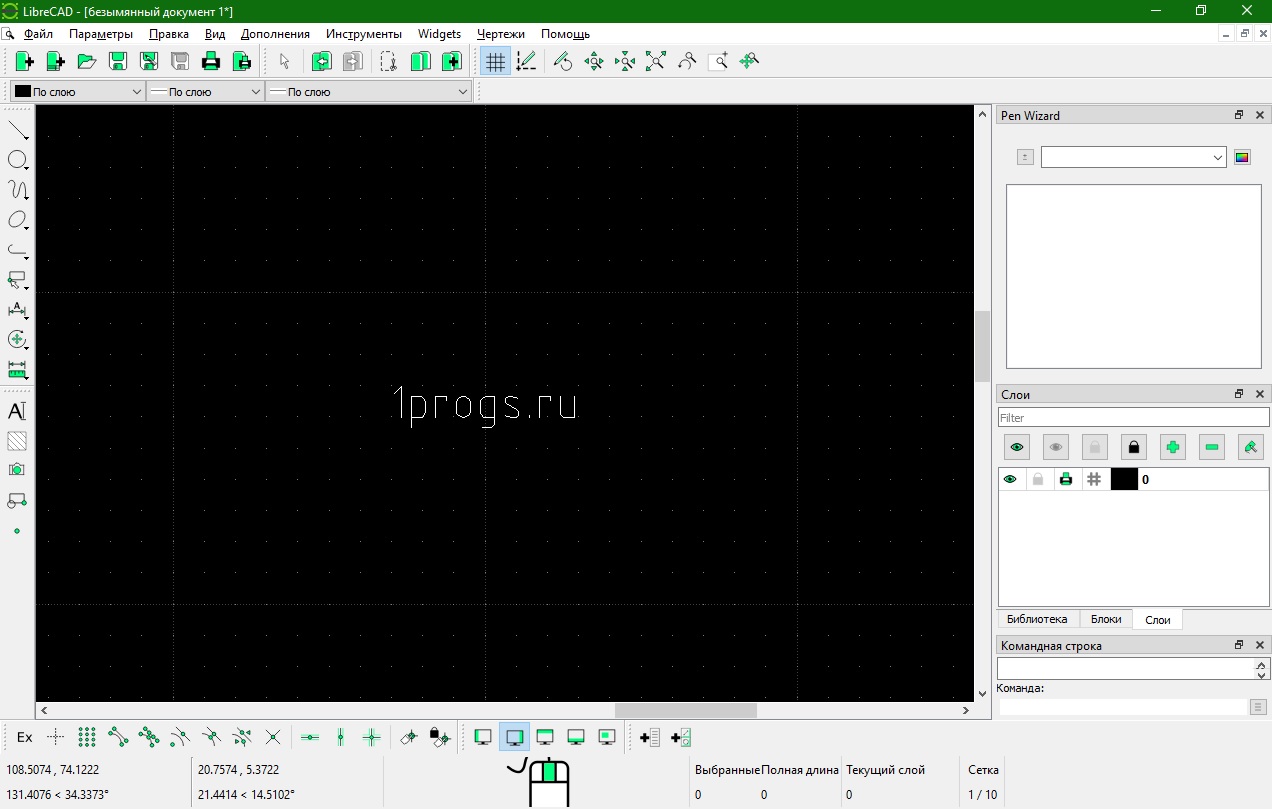Expand the Pen Wizard combo box
Screen dimensions: 1272x809
tap(1216, 157)
